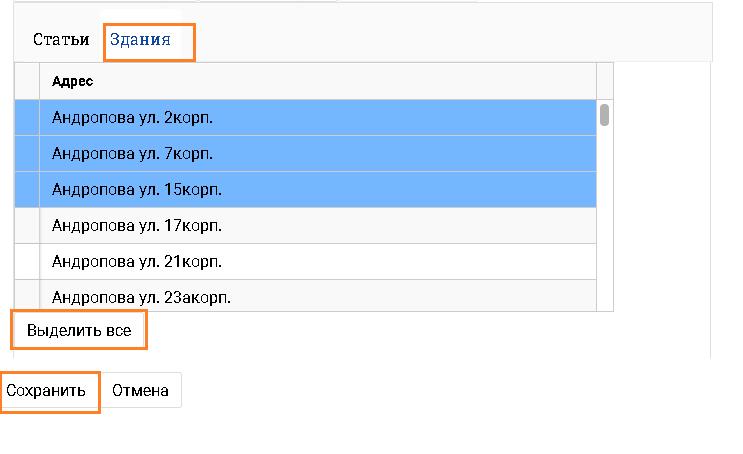Click the address list scrollbar thumb
This screenshot has height=454, width=743.
coord(605,114)
